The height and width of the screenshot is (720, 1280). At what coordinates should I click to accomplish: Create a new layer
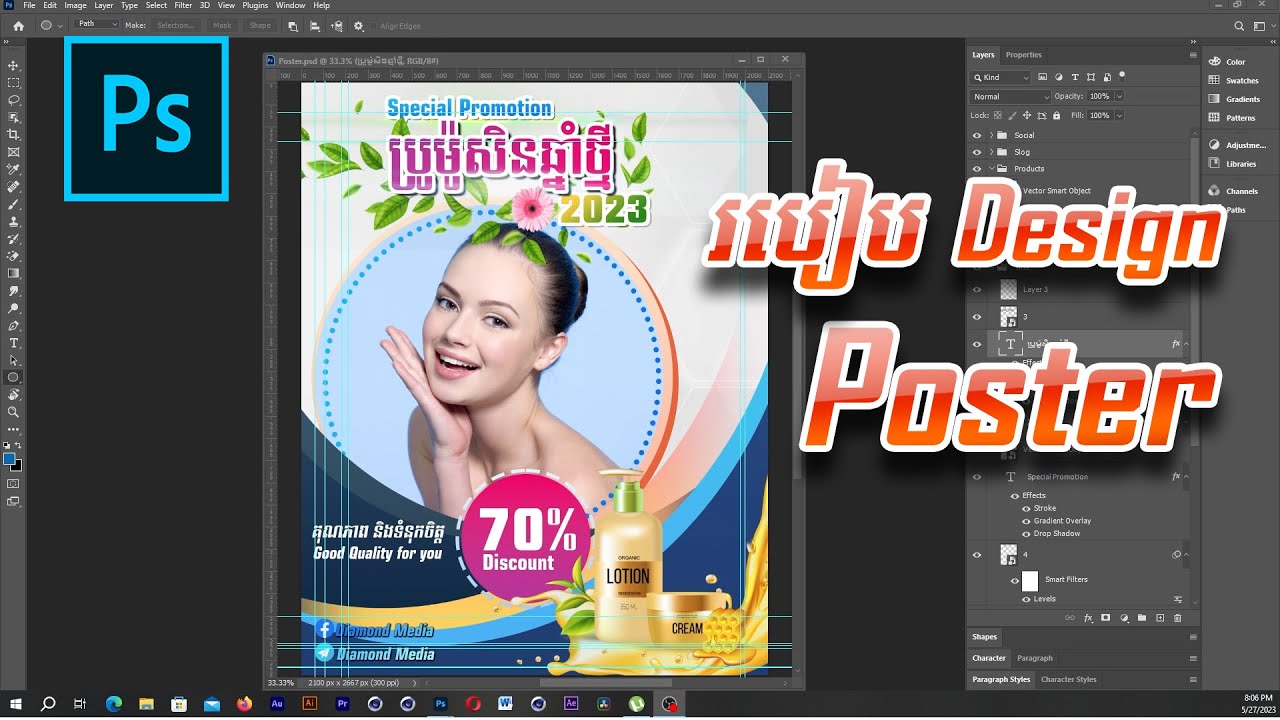click(x=1160, y=618)
